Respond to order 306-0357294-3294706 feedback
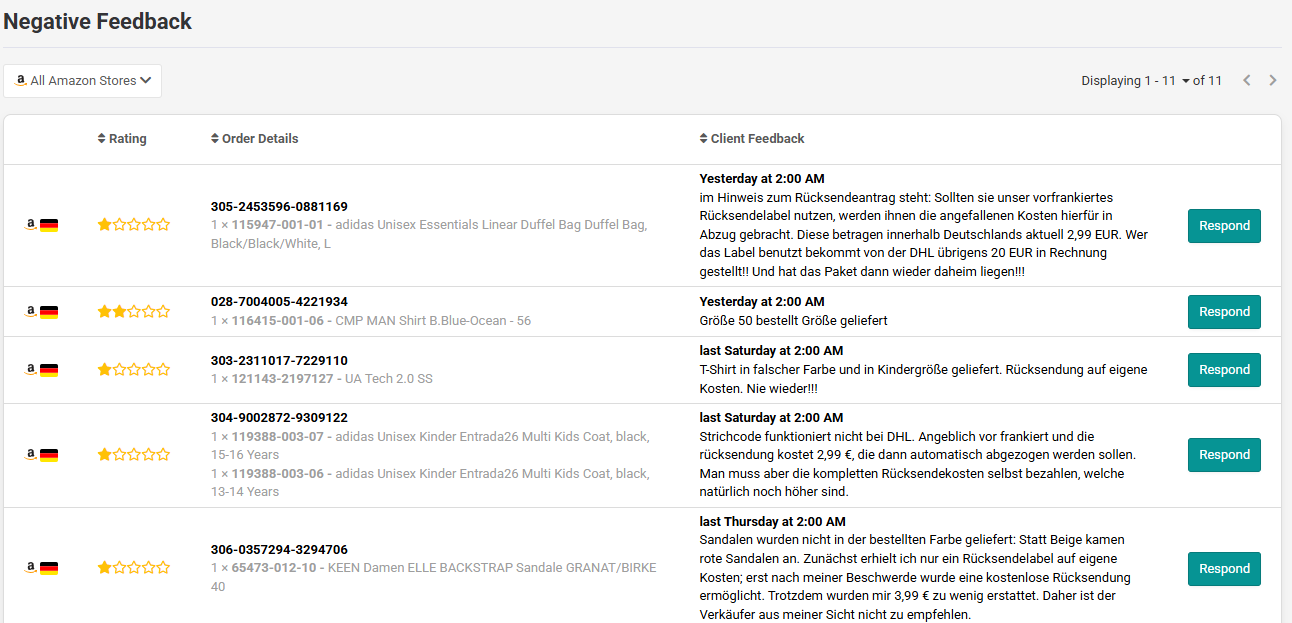The image size is (1292, 623). pyautogui.click(x=1224, y=569)
